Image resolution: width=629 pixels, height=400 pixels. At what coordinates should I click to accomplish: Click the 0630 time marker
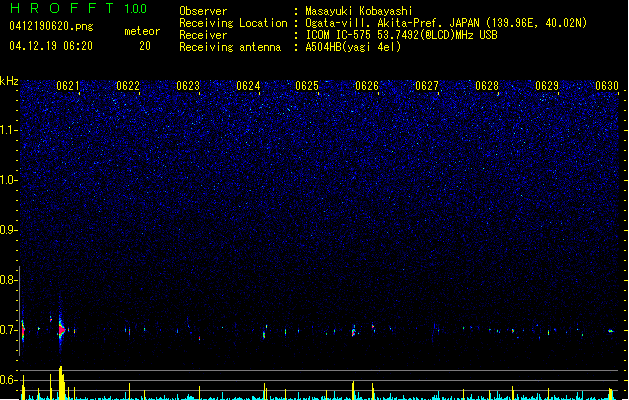point(607,86)
